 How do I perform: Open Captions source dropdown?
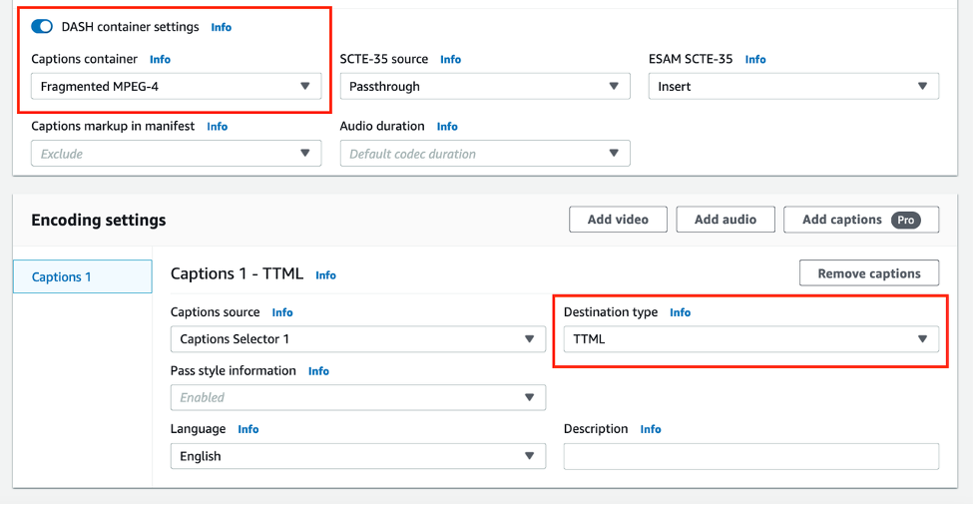click(358, 339)
